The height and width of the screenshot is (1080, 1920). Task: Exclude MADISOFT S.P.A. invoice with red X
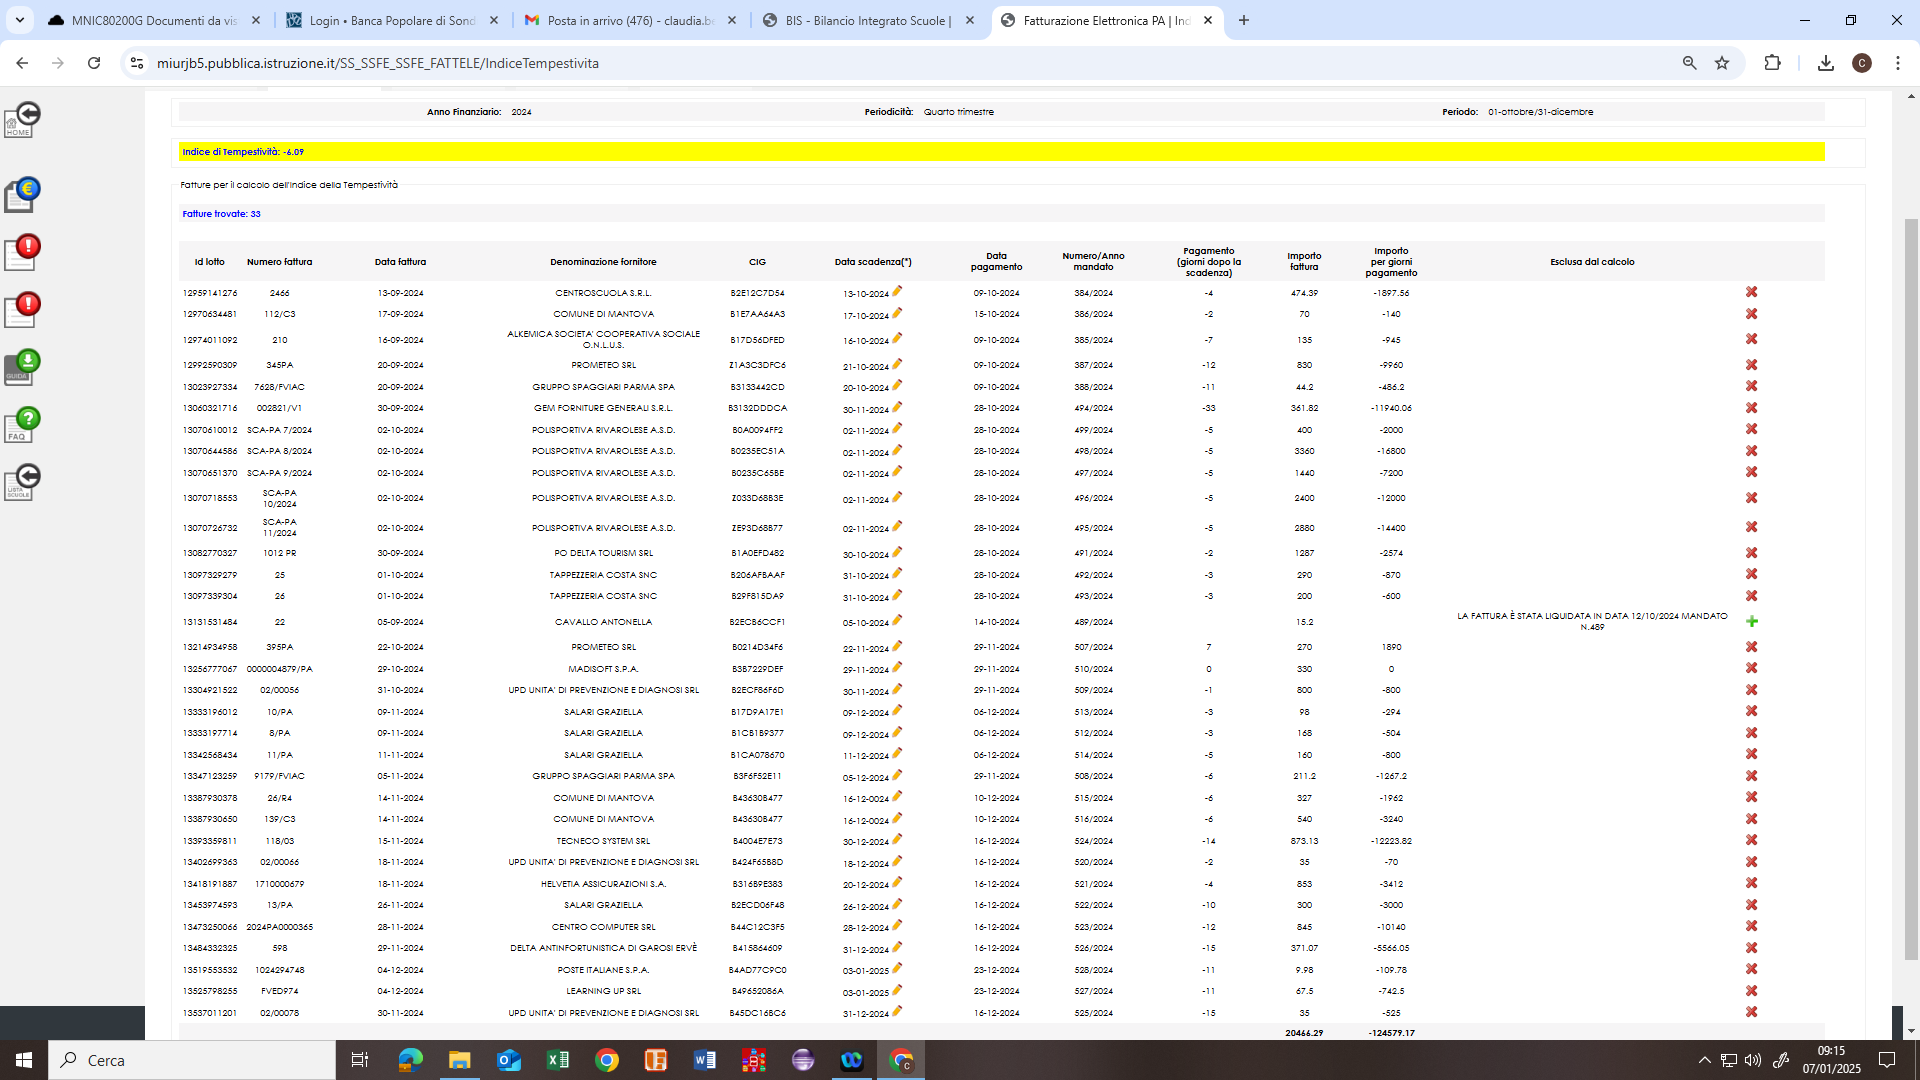point(1751,668)
